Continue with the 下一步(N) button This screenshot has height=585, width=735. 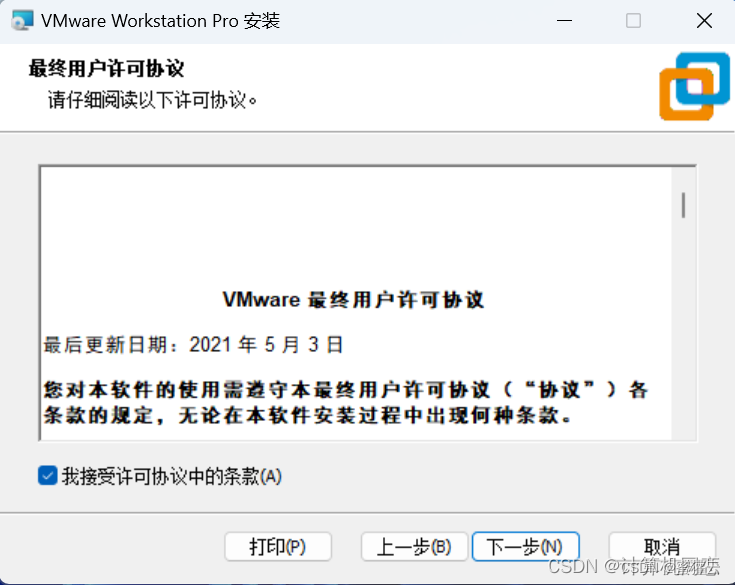click(x=525, y=546)
